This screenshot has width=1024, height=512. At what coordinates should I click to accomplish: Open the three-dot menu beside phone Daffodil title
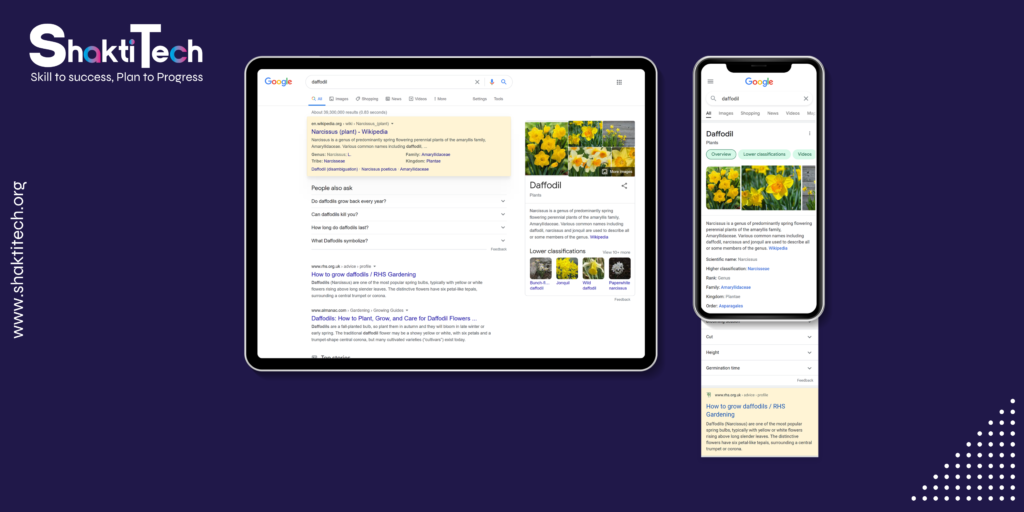click(x=809, y=133)
